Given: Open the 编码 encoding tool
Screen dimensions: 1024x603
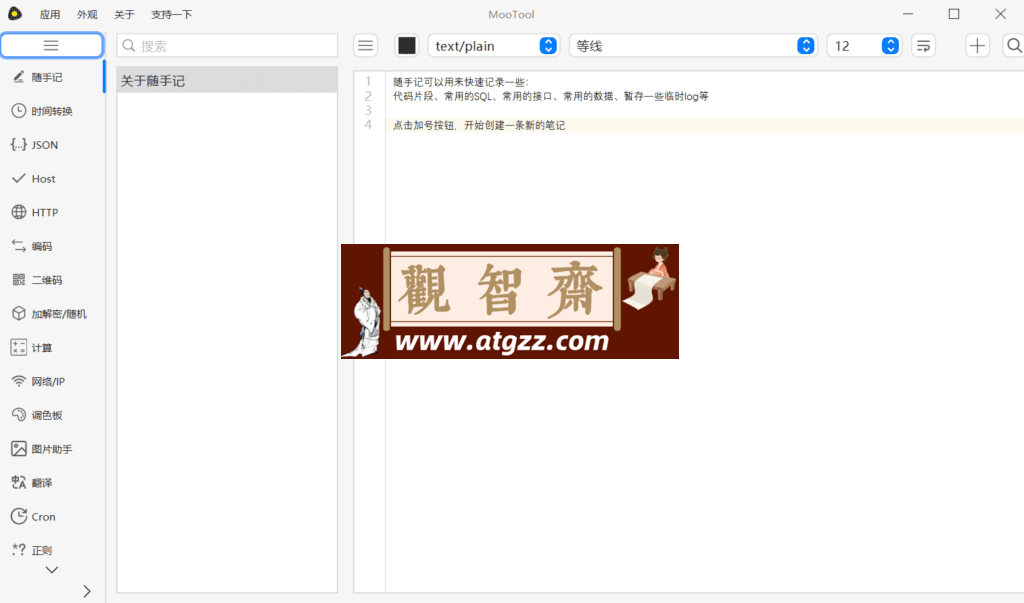Looking at the screenshot, I should click(x=51, y=246).
